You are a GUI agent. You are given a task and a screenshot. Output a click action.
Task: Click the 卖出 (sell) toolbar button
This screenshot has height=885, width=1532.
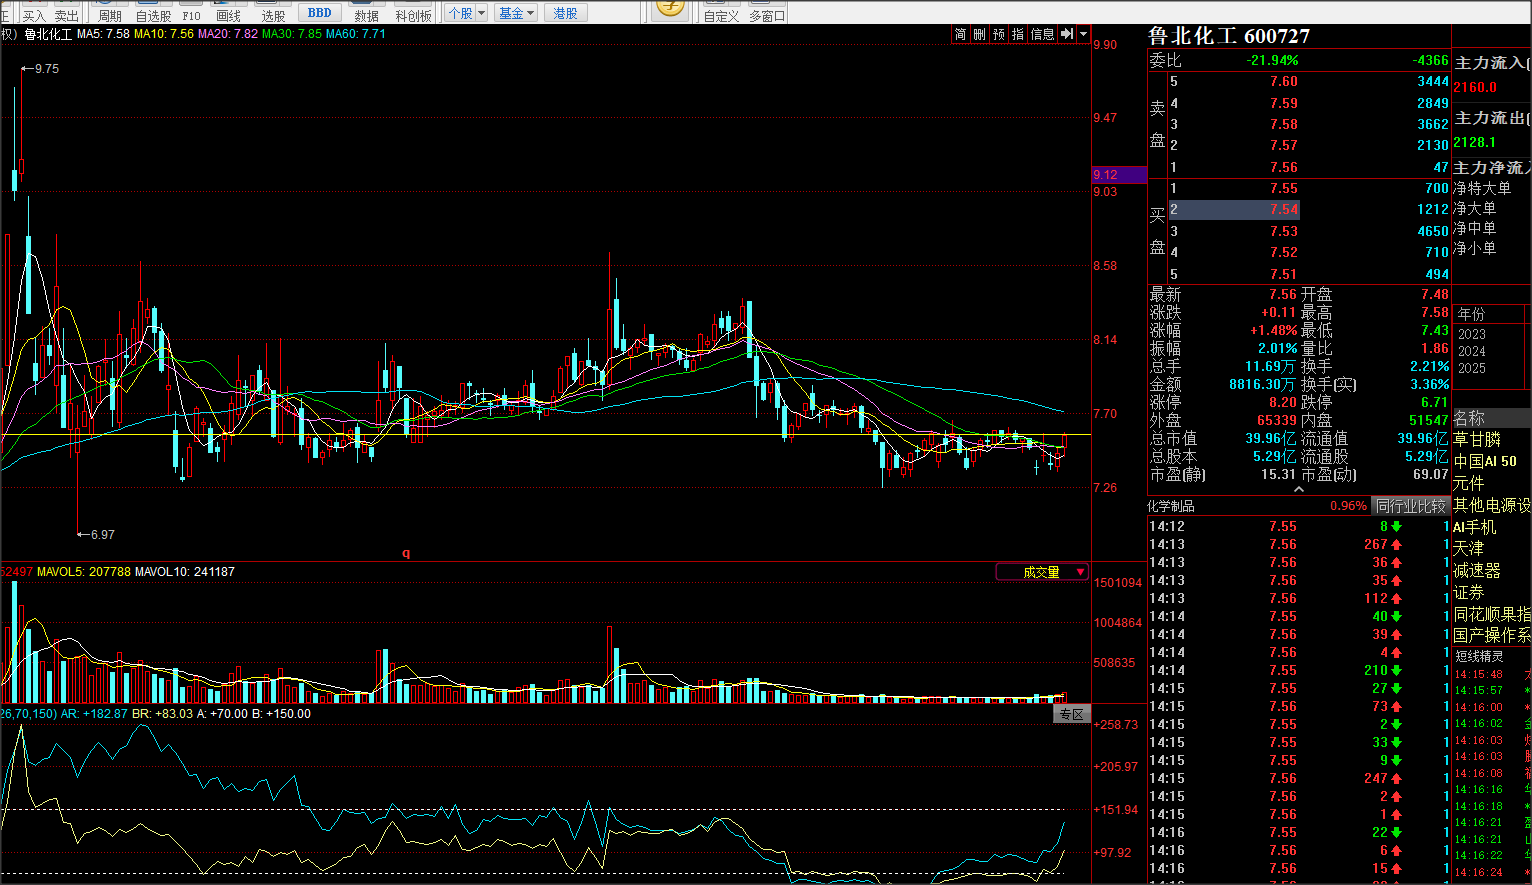click(x=67, y=15)
